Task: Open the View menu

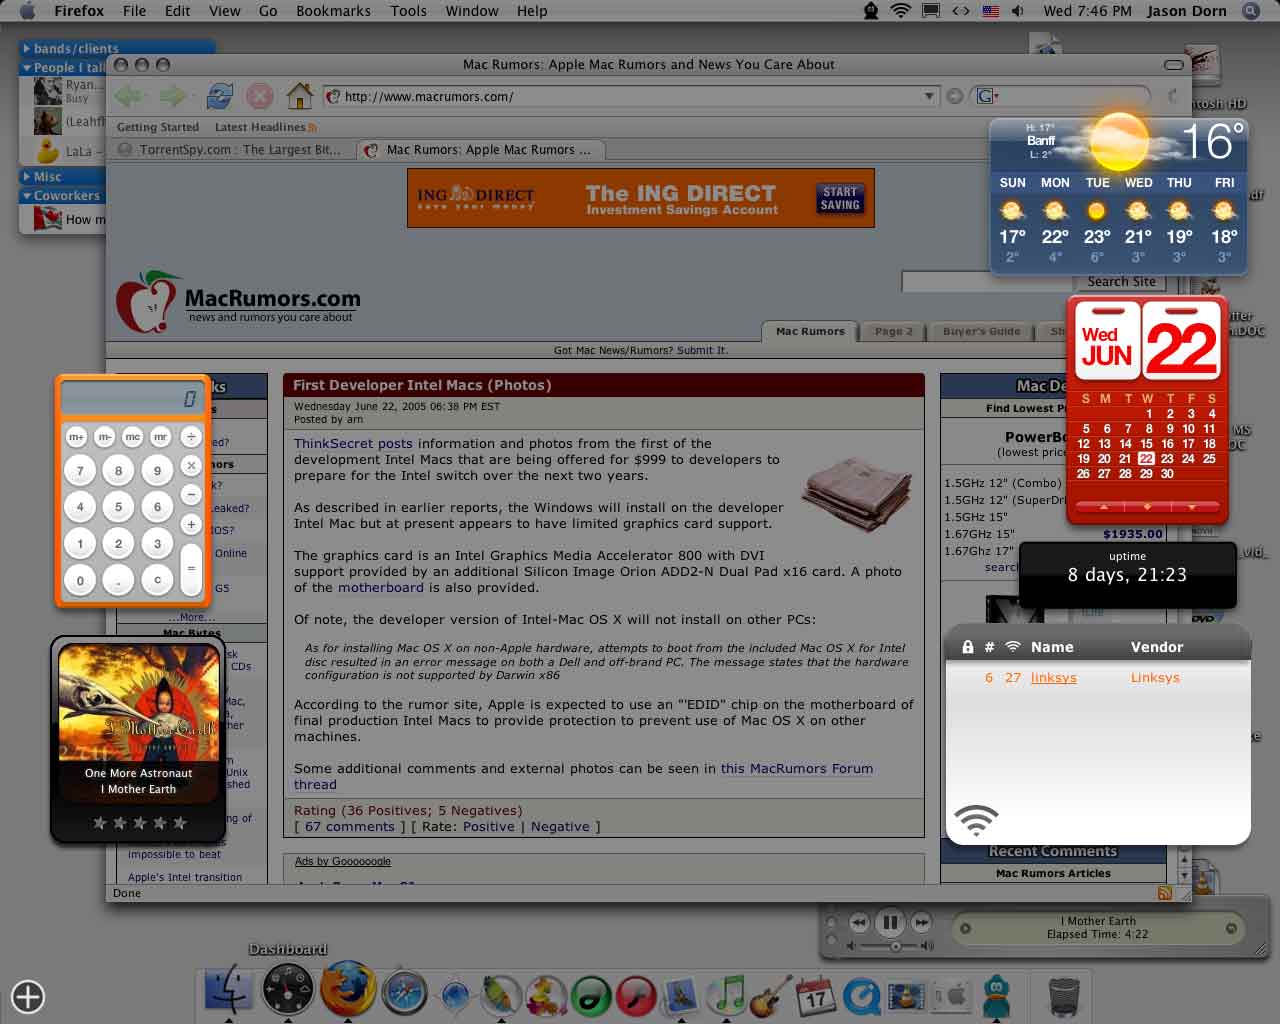Action: point(224,11)
